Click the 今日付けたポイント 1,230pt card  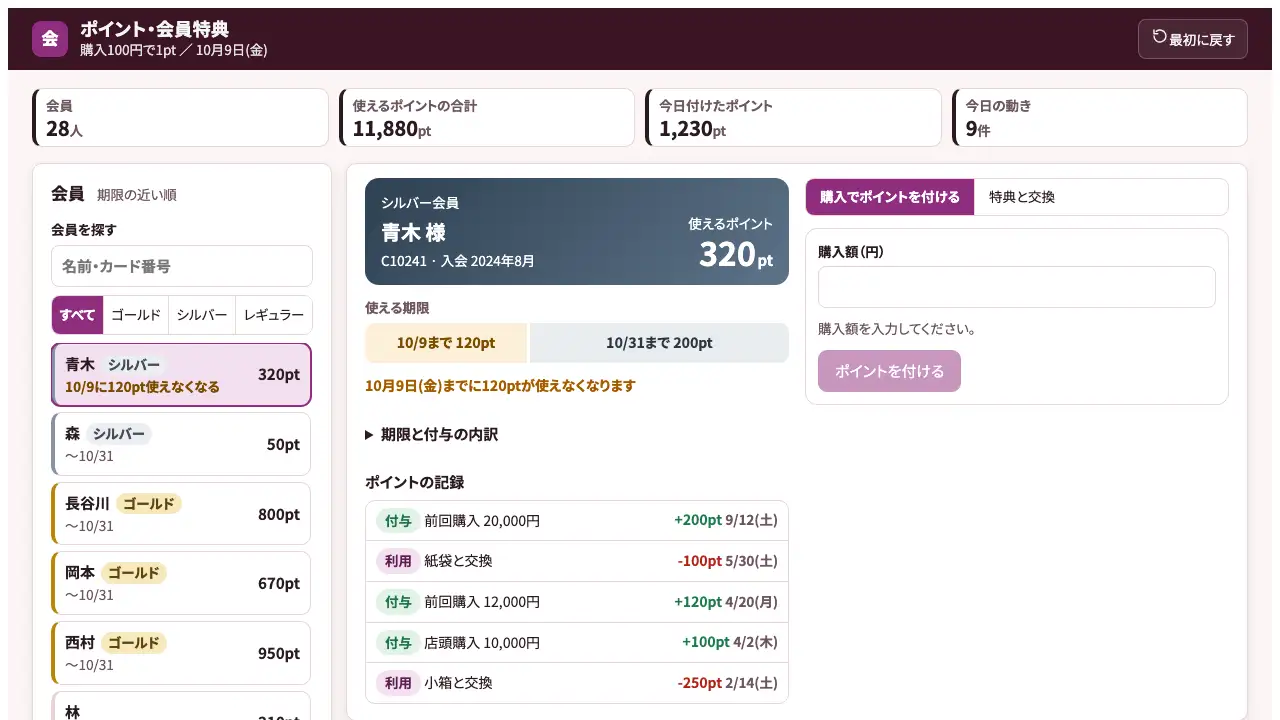coord(793,117)
